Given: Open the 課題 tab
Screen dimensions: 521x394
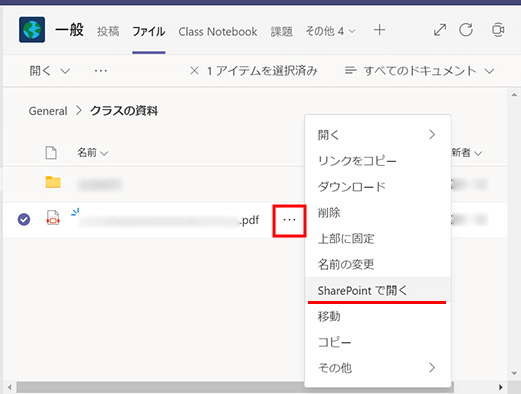Looking at the screenshot, I should tap(282, 31).
